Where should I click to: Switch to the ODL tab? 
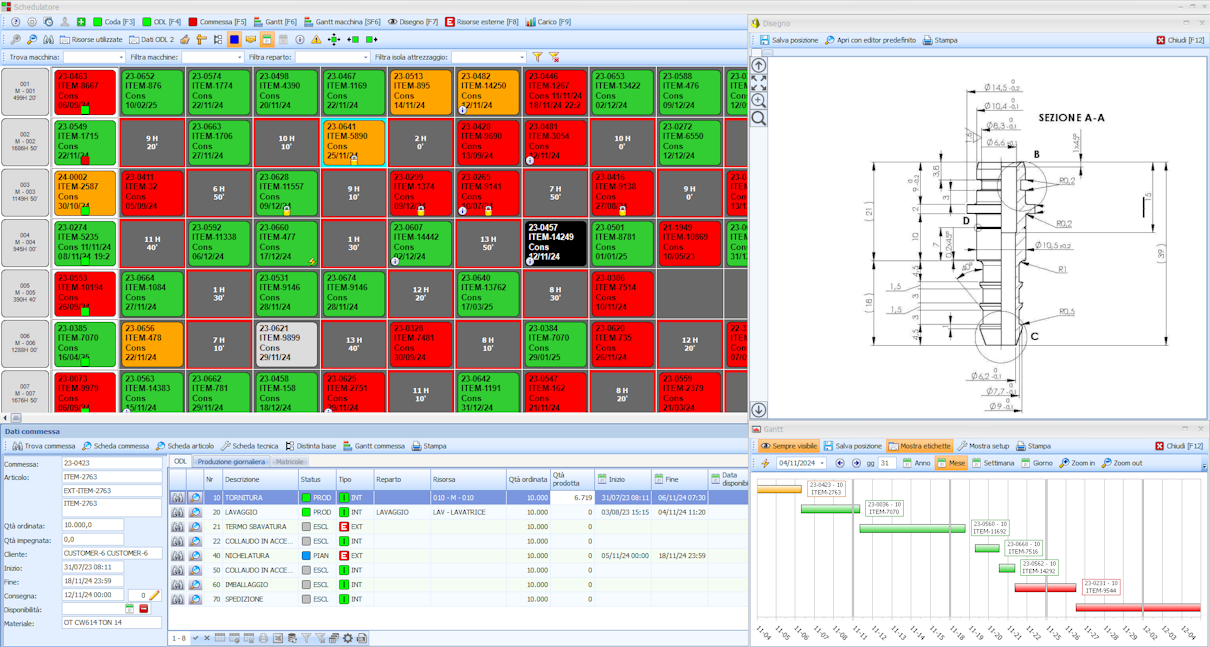tap(180, 461)
